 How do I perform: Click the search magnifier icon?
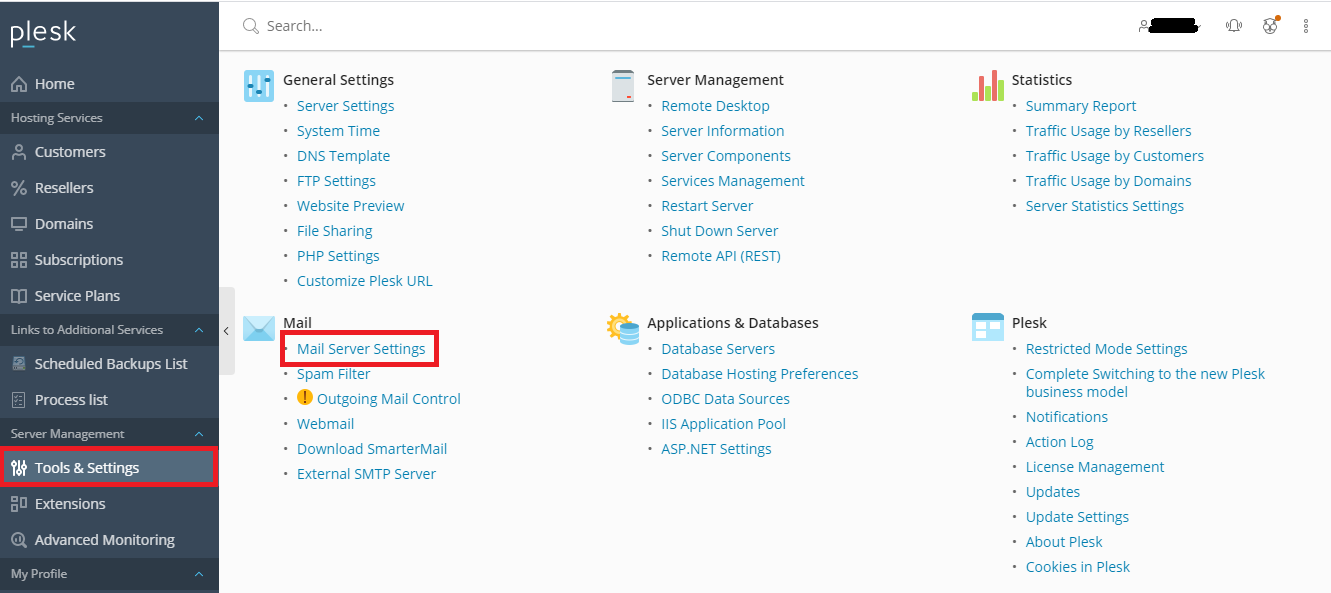click(x=251, y=26)
